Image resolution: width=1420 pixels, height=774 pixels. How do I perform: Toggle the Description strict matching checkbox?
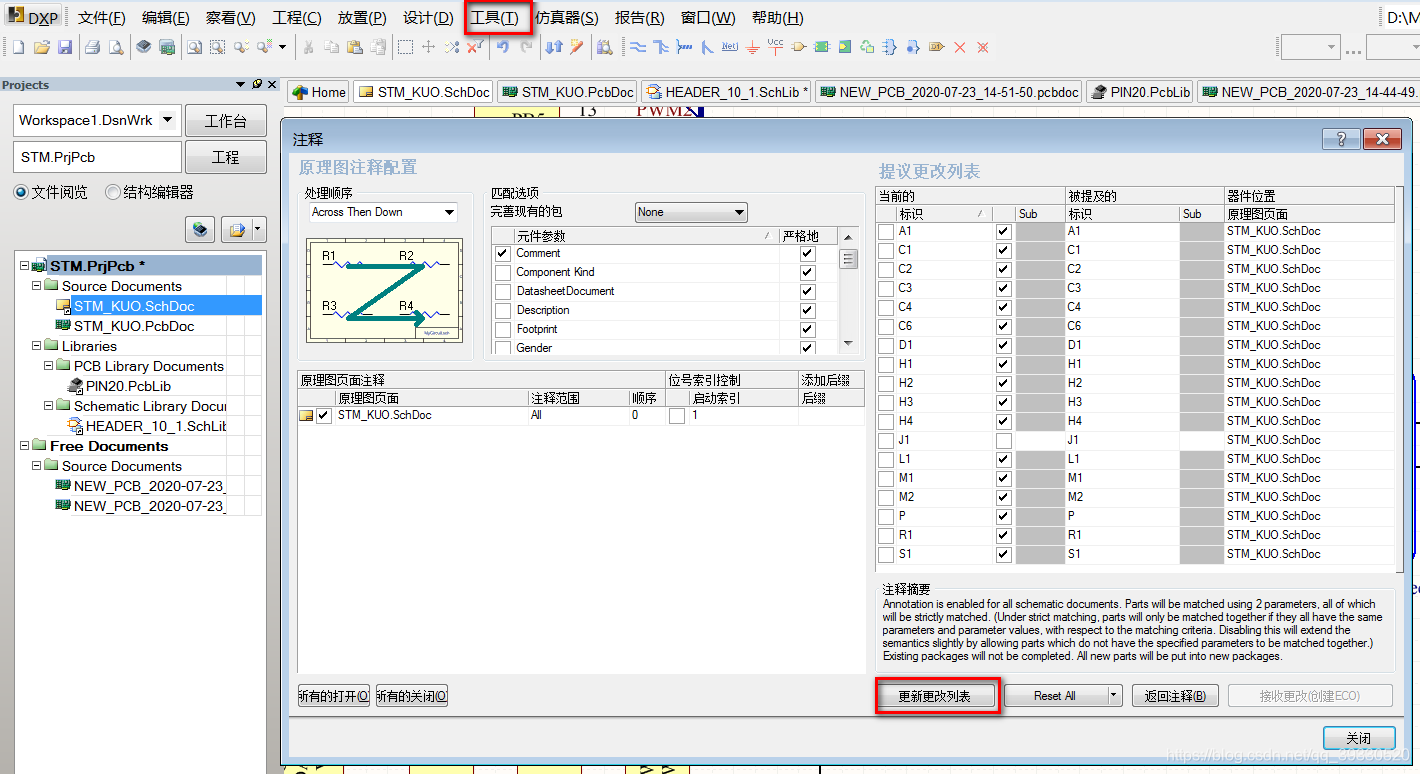[x=807, y=311]
